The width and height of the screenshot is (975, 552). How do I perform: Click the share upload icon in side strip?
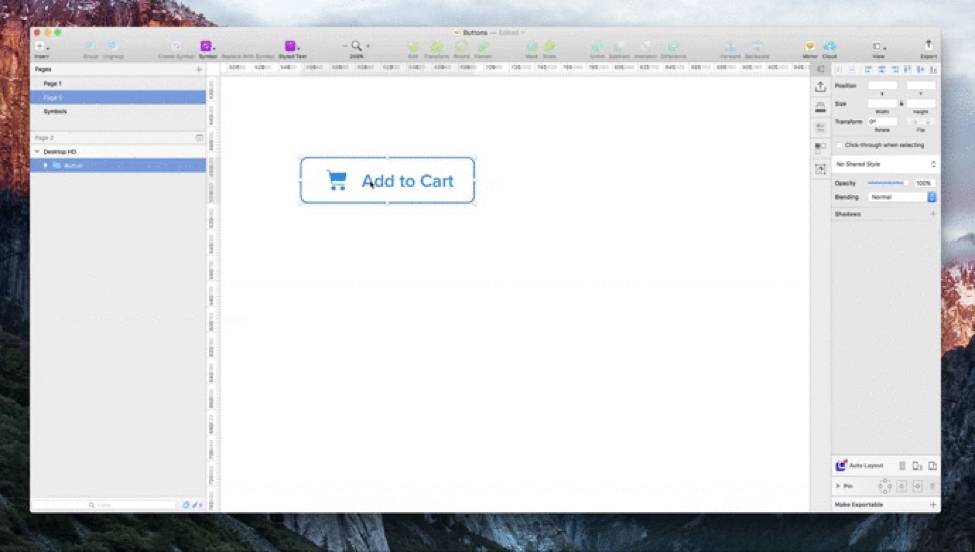click(x=820, y=87)
